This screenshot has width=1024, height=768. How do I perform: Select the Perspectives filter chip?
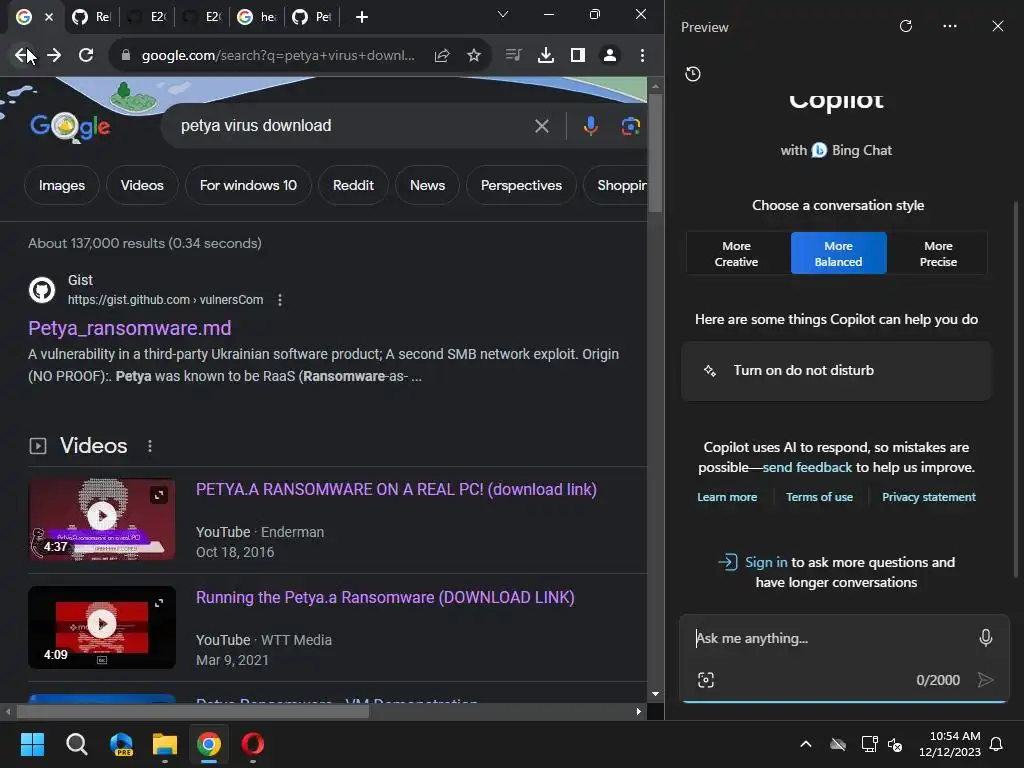coord(521,185)
